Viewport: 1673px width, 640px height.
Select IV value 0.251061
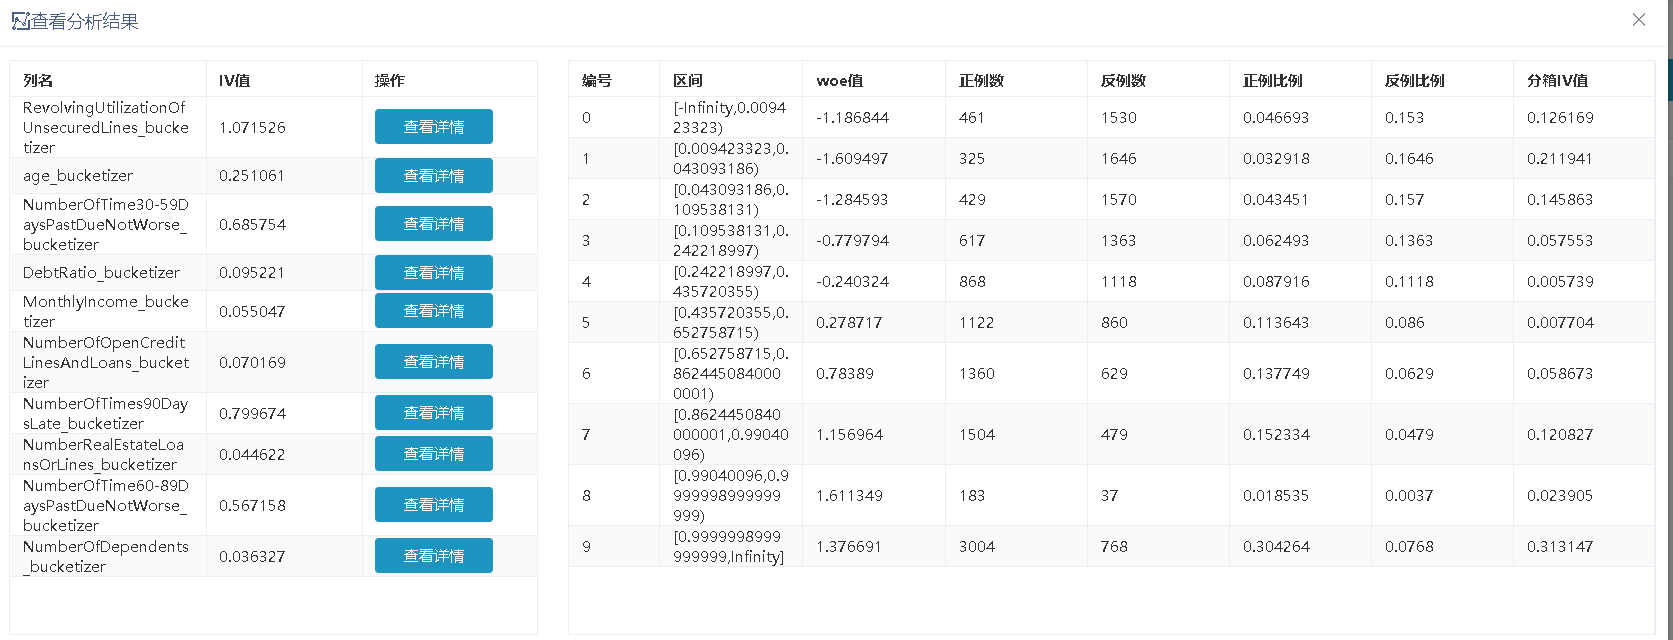[x=252, y=175]
